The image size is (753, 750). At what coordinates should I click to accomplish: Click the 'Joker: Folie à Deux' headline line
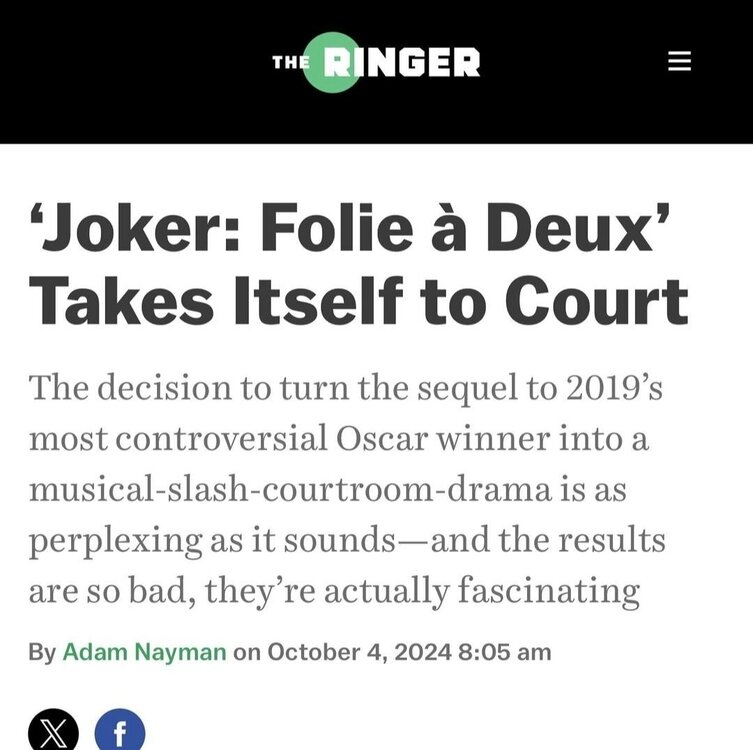(349, 231)
